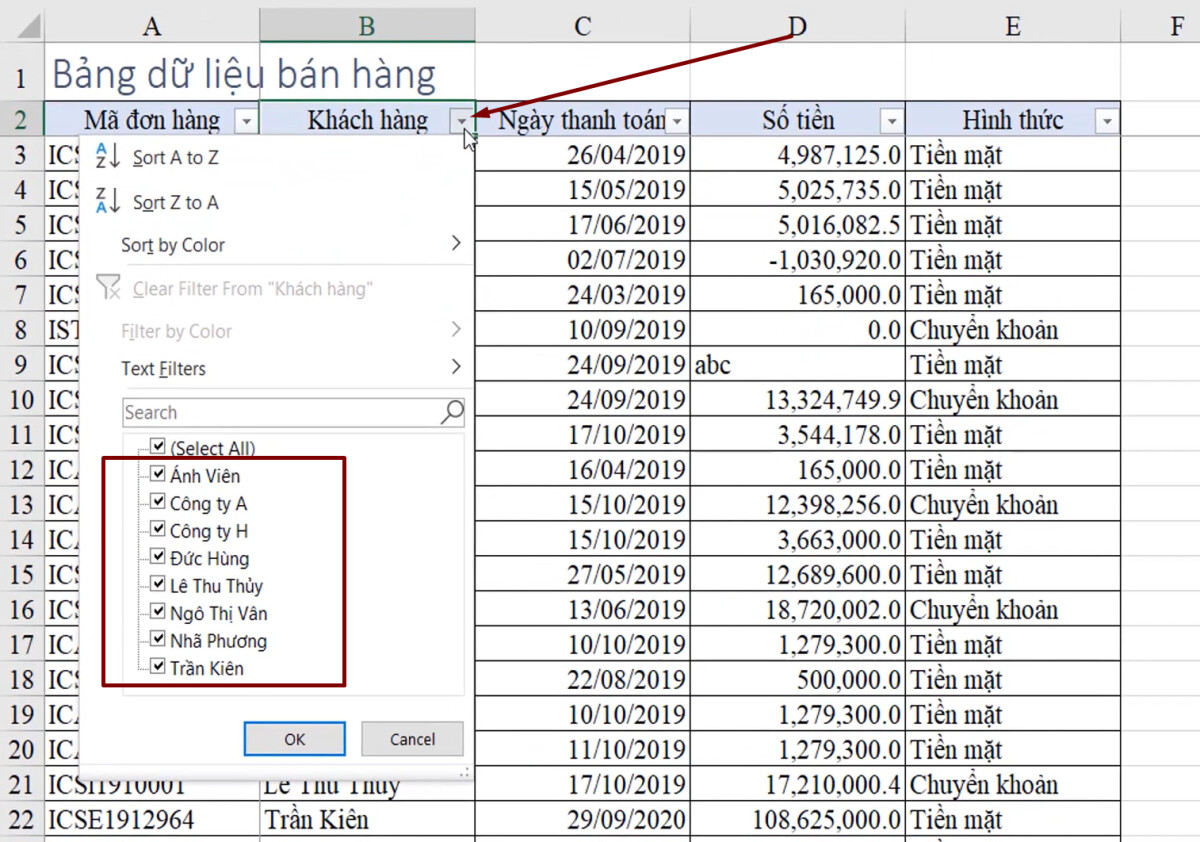Open the filter dropdown on Hình thức
This screenshot has width=1200, height=842.
[x=1106, y=119]
